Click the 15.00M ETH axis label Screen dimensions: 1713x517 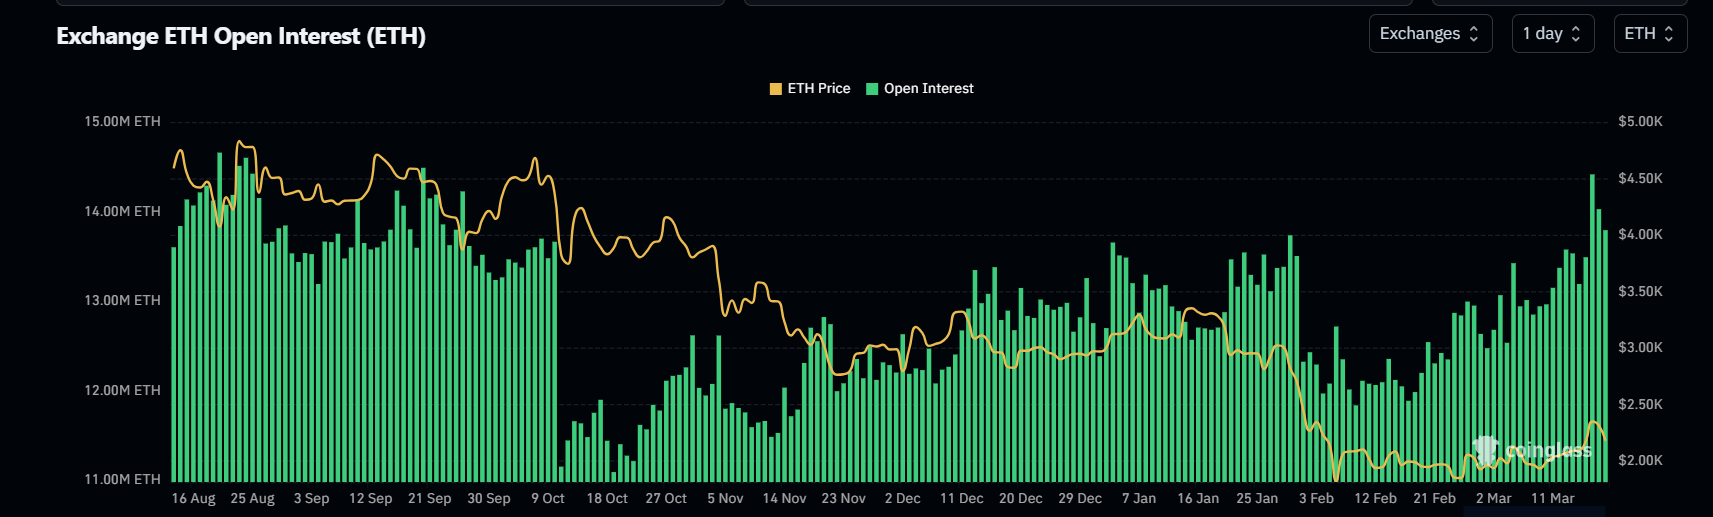[122, 122]
